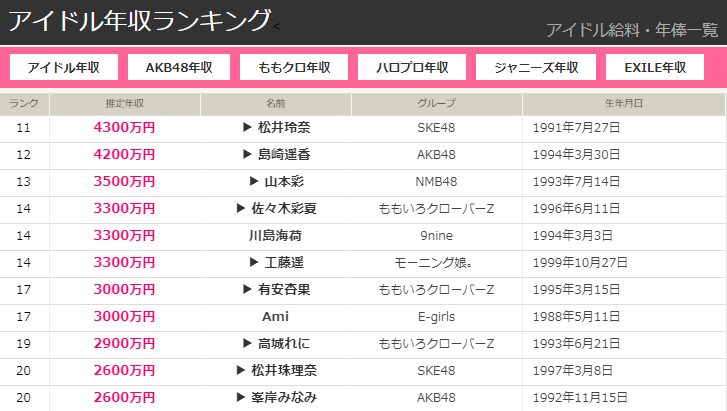The height and width of the screenshot is (411, 727).
Task: Open the 山本彩 name link
Action: coord(284,181)
